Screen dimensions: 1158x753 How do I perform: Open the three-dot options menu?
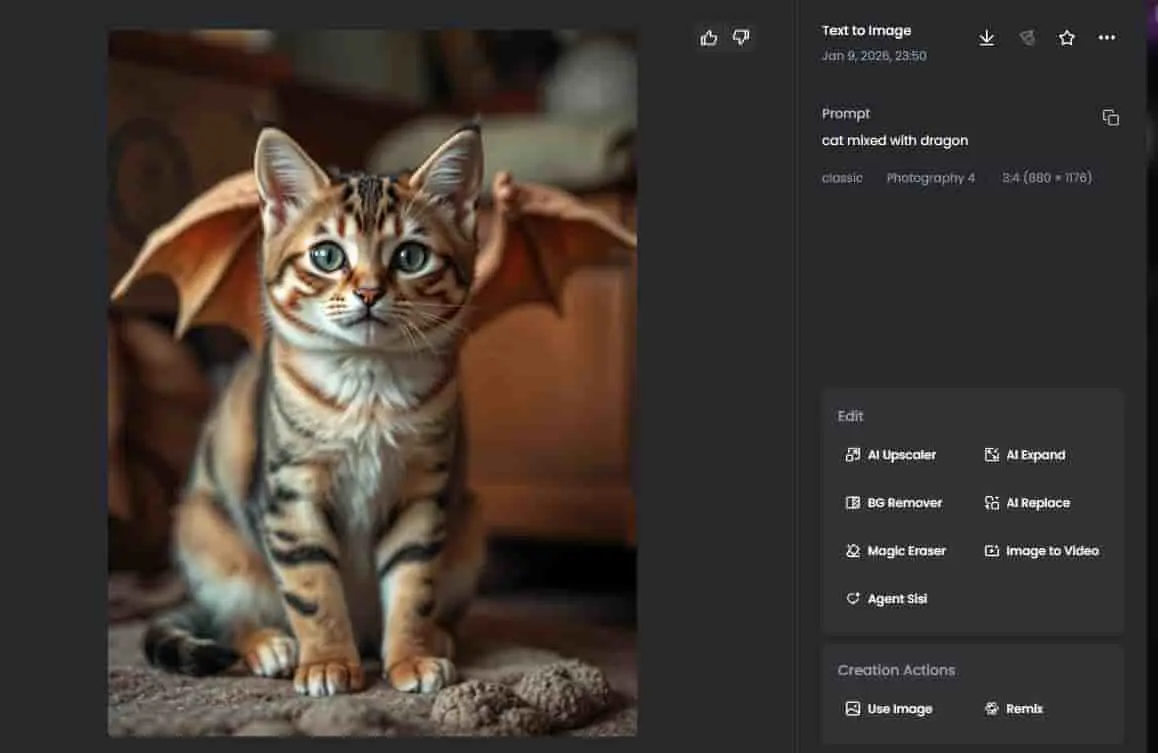coord(1106,37)
